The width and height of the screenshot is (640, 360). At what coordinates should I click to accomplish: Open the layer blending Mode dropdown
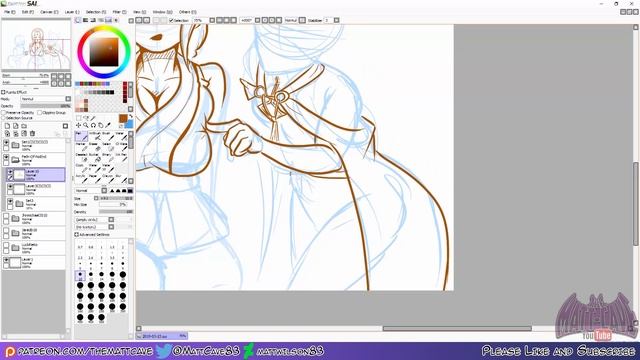tap(68, 99)
